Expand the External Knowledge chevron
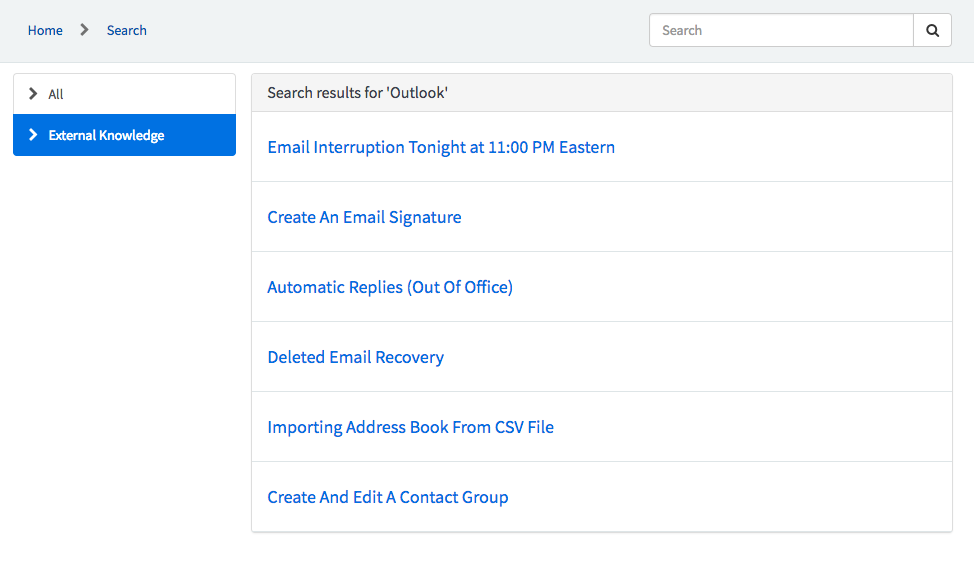974x573 pixels. pyautogui.click(x=33, y=135)
